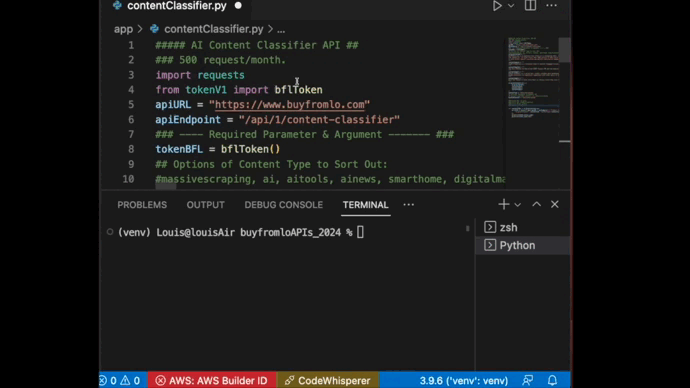Click the Required Parameter & Argument comment
The height and width of the screenshot is (388, 690).
click(x=305, y=135)
